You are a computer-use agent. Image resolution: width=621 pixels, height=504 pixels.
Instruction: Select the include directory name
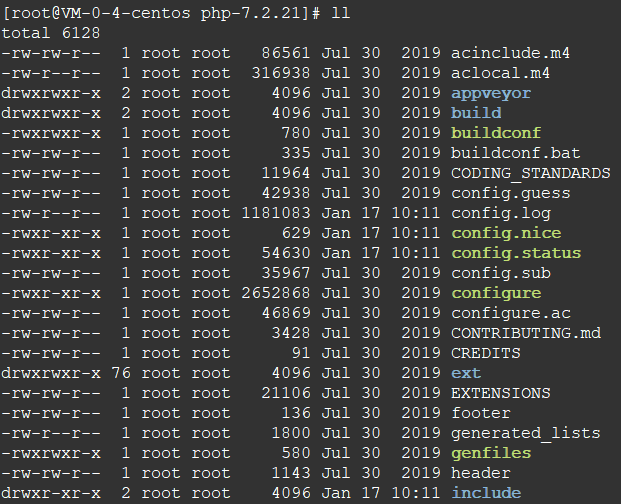(486, 493)
